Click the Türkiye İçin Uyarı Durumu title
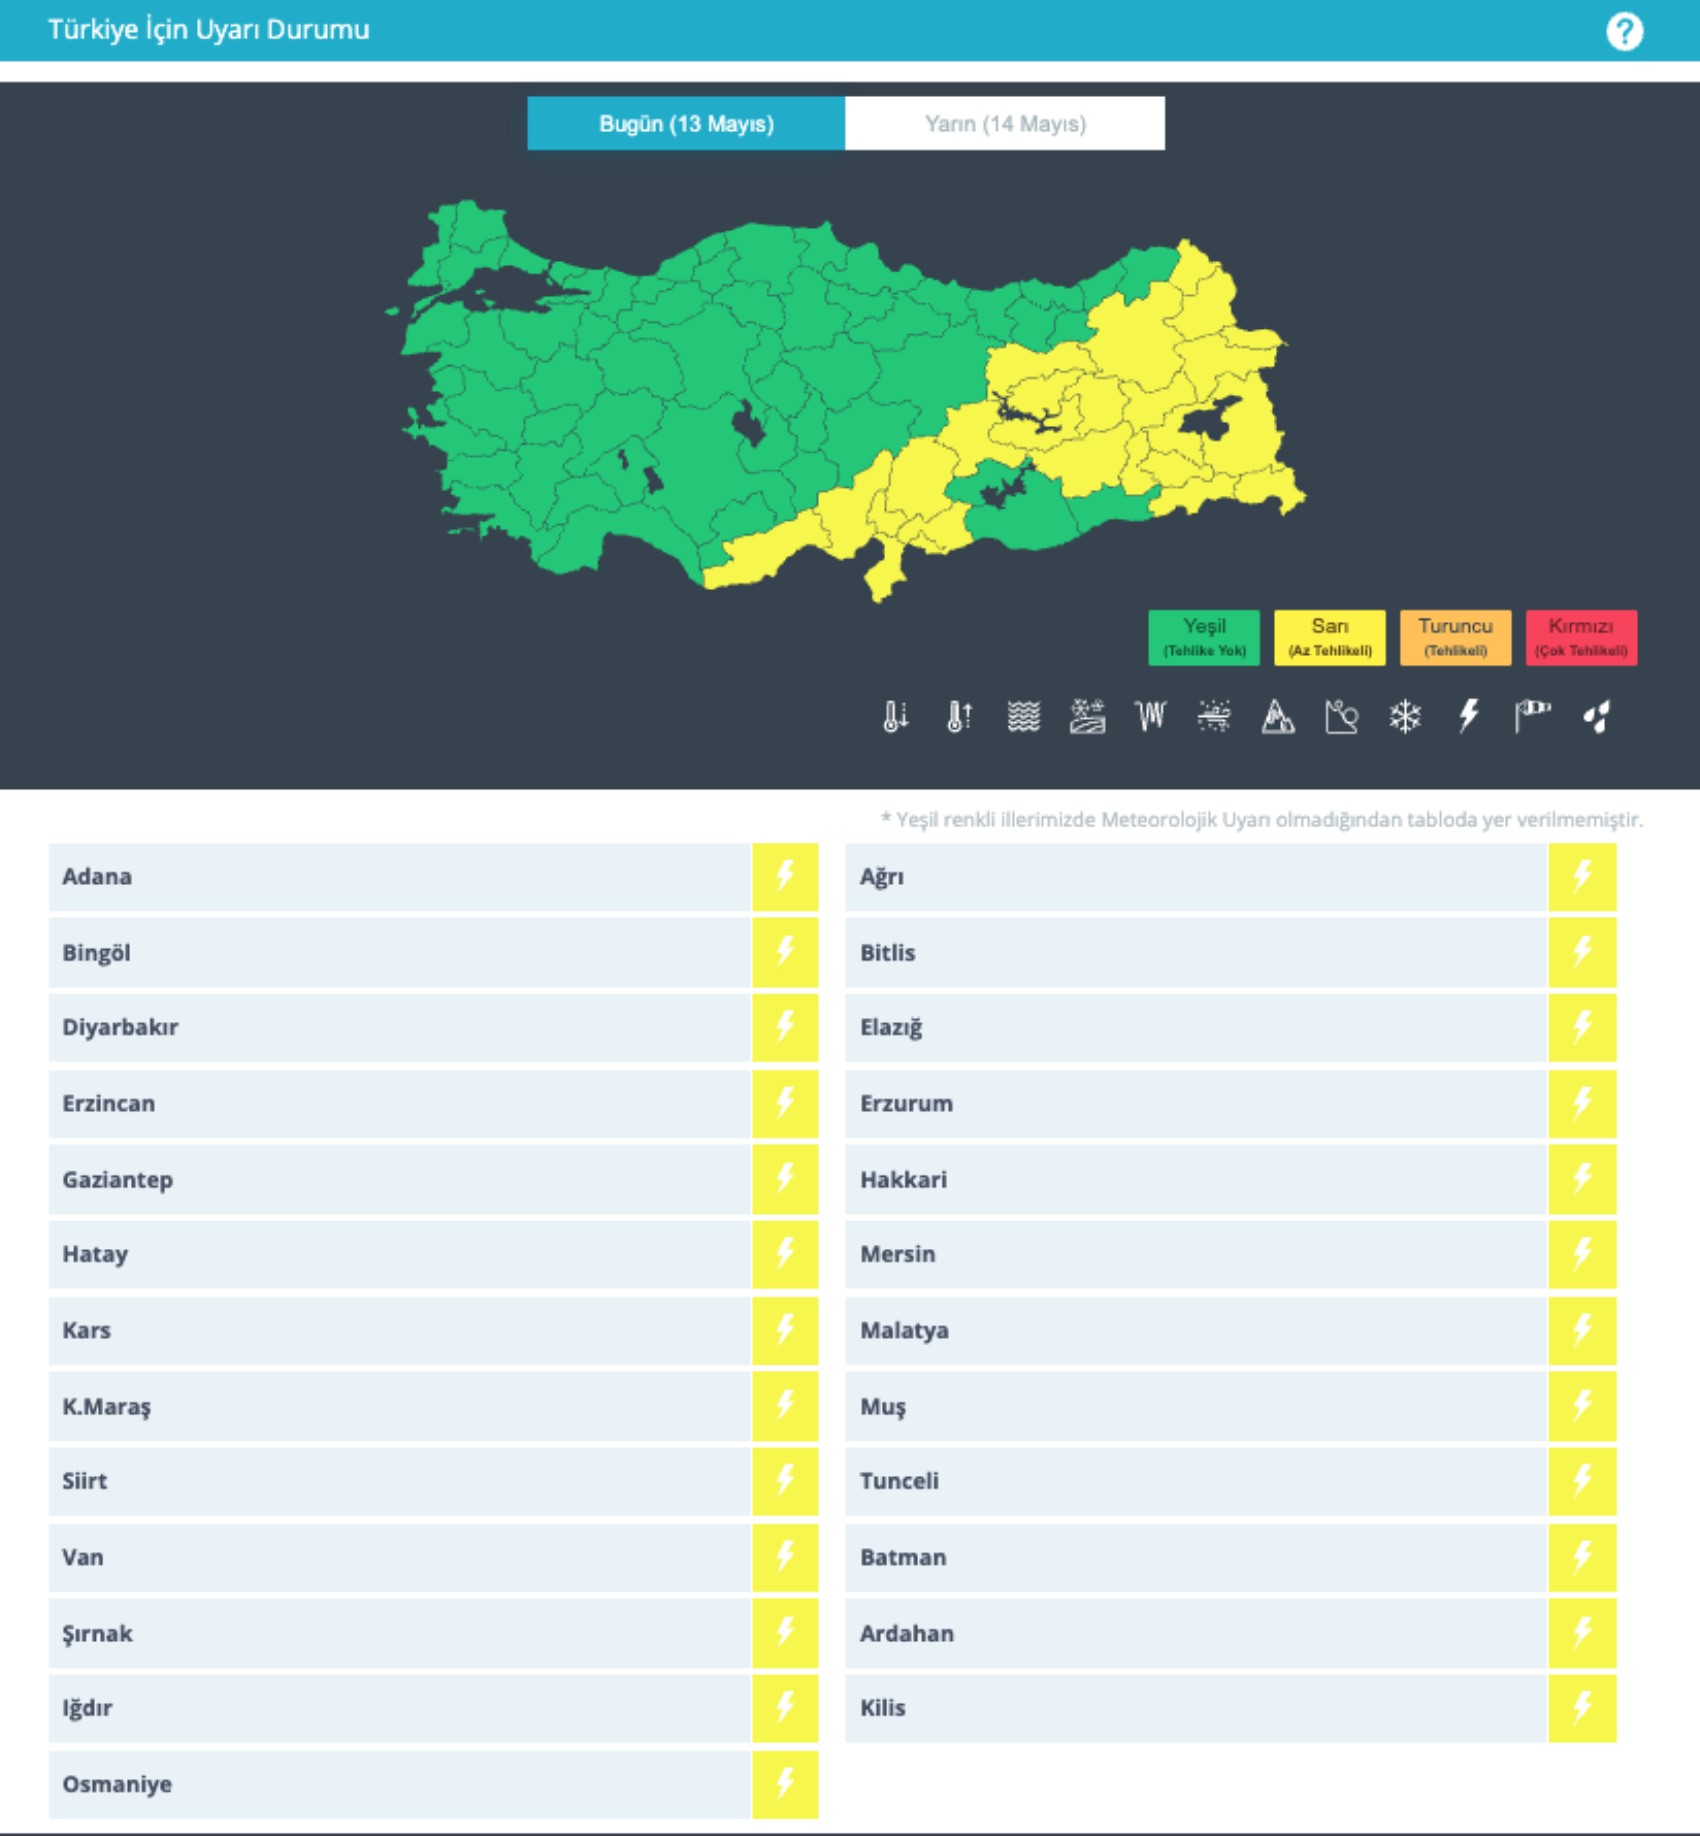1700x1836 pixels. 209,30
